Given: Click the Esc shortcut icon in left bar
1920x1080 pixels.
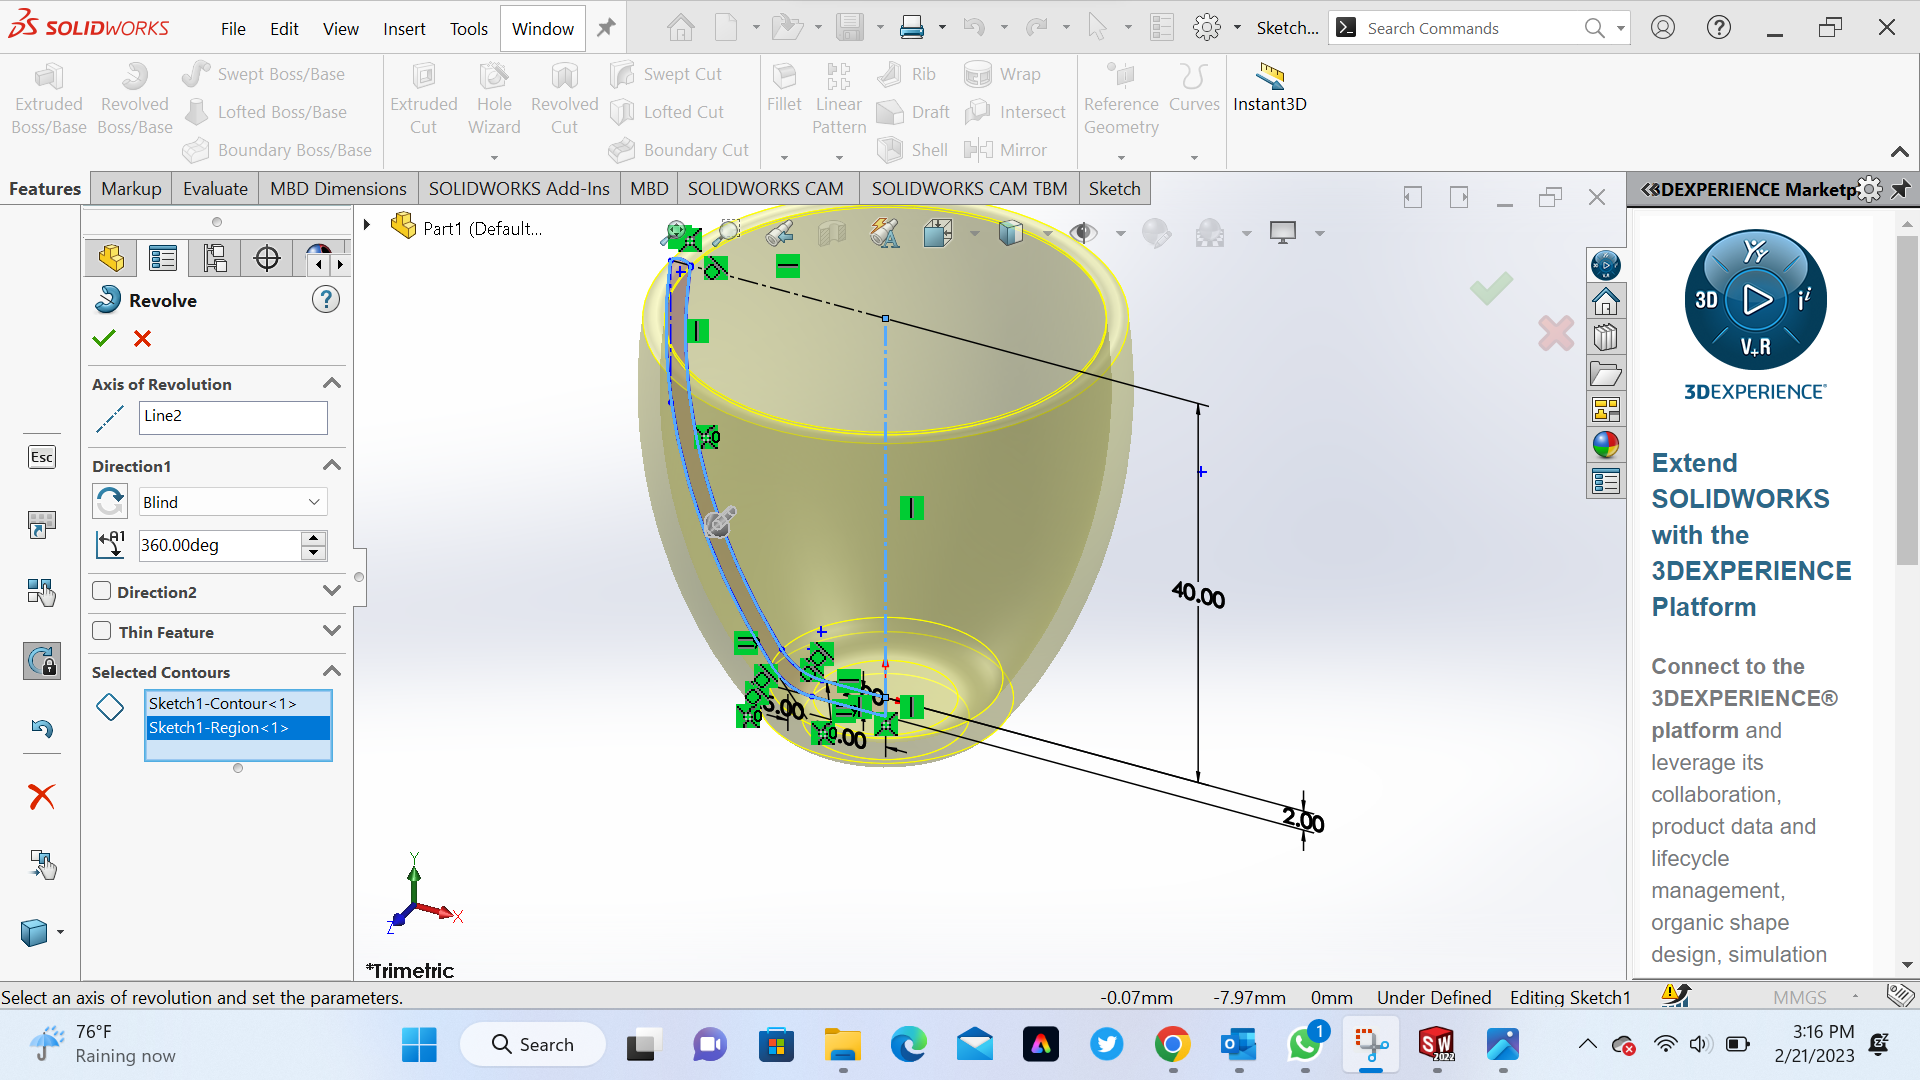Looking at the screenshot, I should [x=41, y=457].
